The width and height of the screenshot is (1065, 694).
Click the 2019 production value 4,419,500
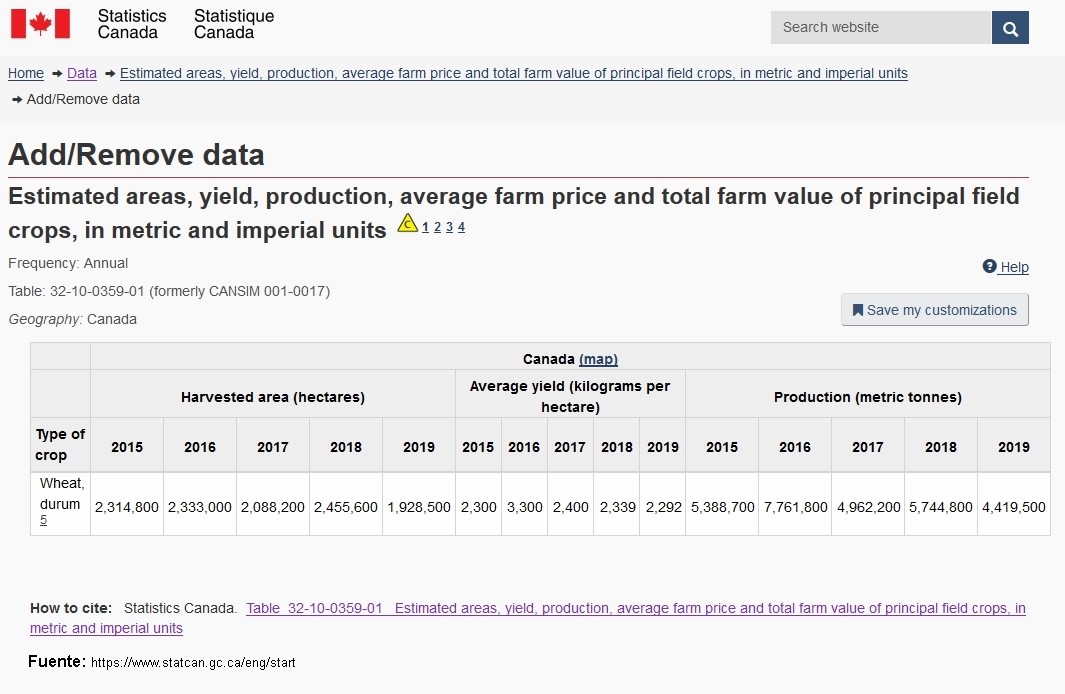[1013, 507]
